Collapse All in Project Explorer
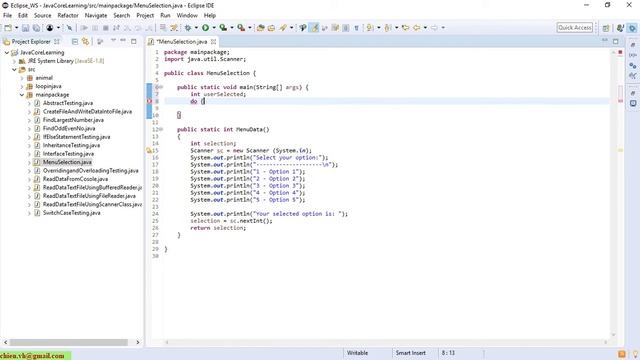Screen dimensions: 640x360 75,42
